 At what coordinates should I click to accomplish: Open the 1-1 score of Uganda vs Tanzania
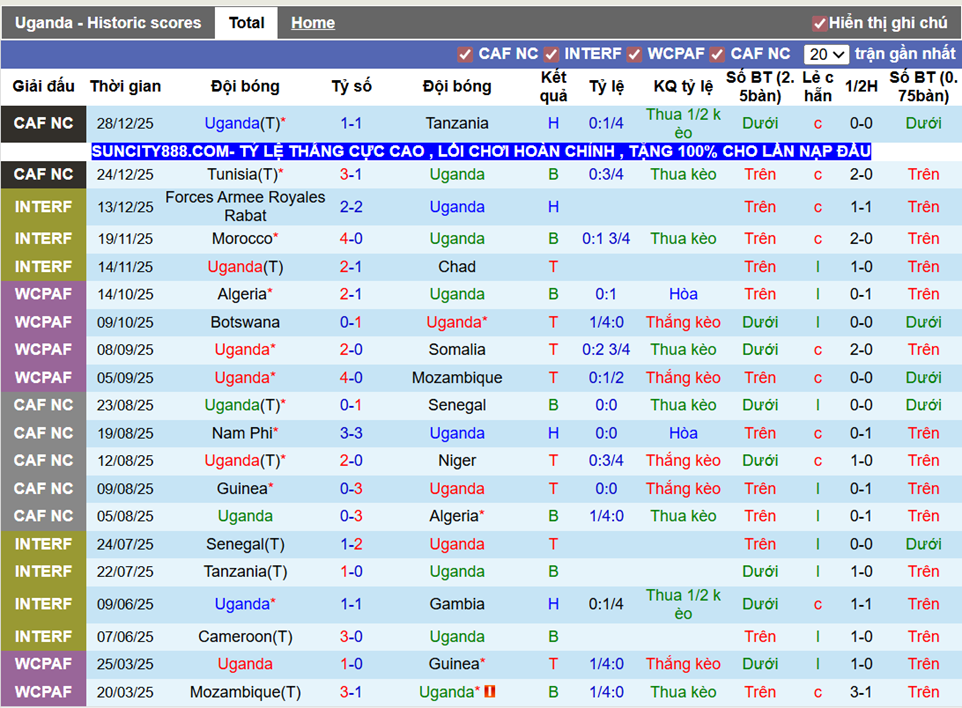pyautogui.click(x=351, y=123)
